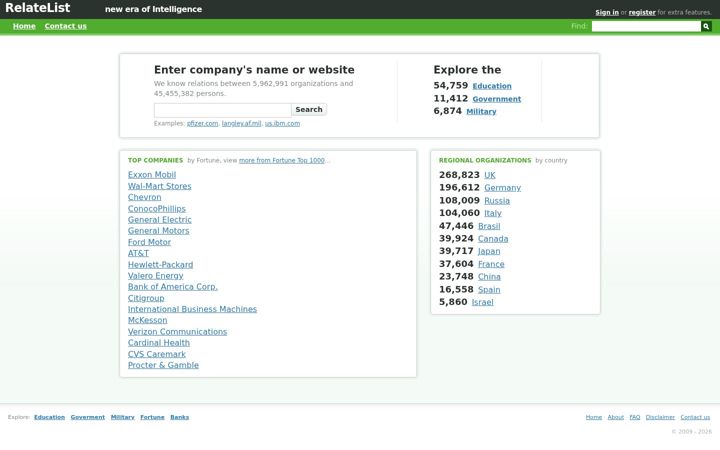Click the company name search box
Image resolution: width=720 pixels, height=450 pixels.
(x=223, y=110)
